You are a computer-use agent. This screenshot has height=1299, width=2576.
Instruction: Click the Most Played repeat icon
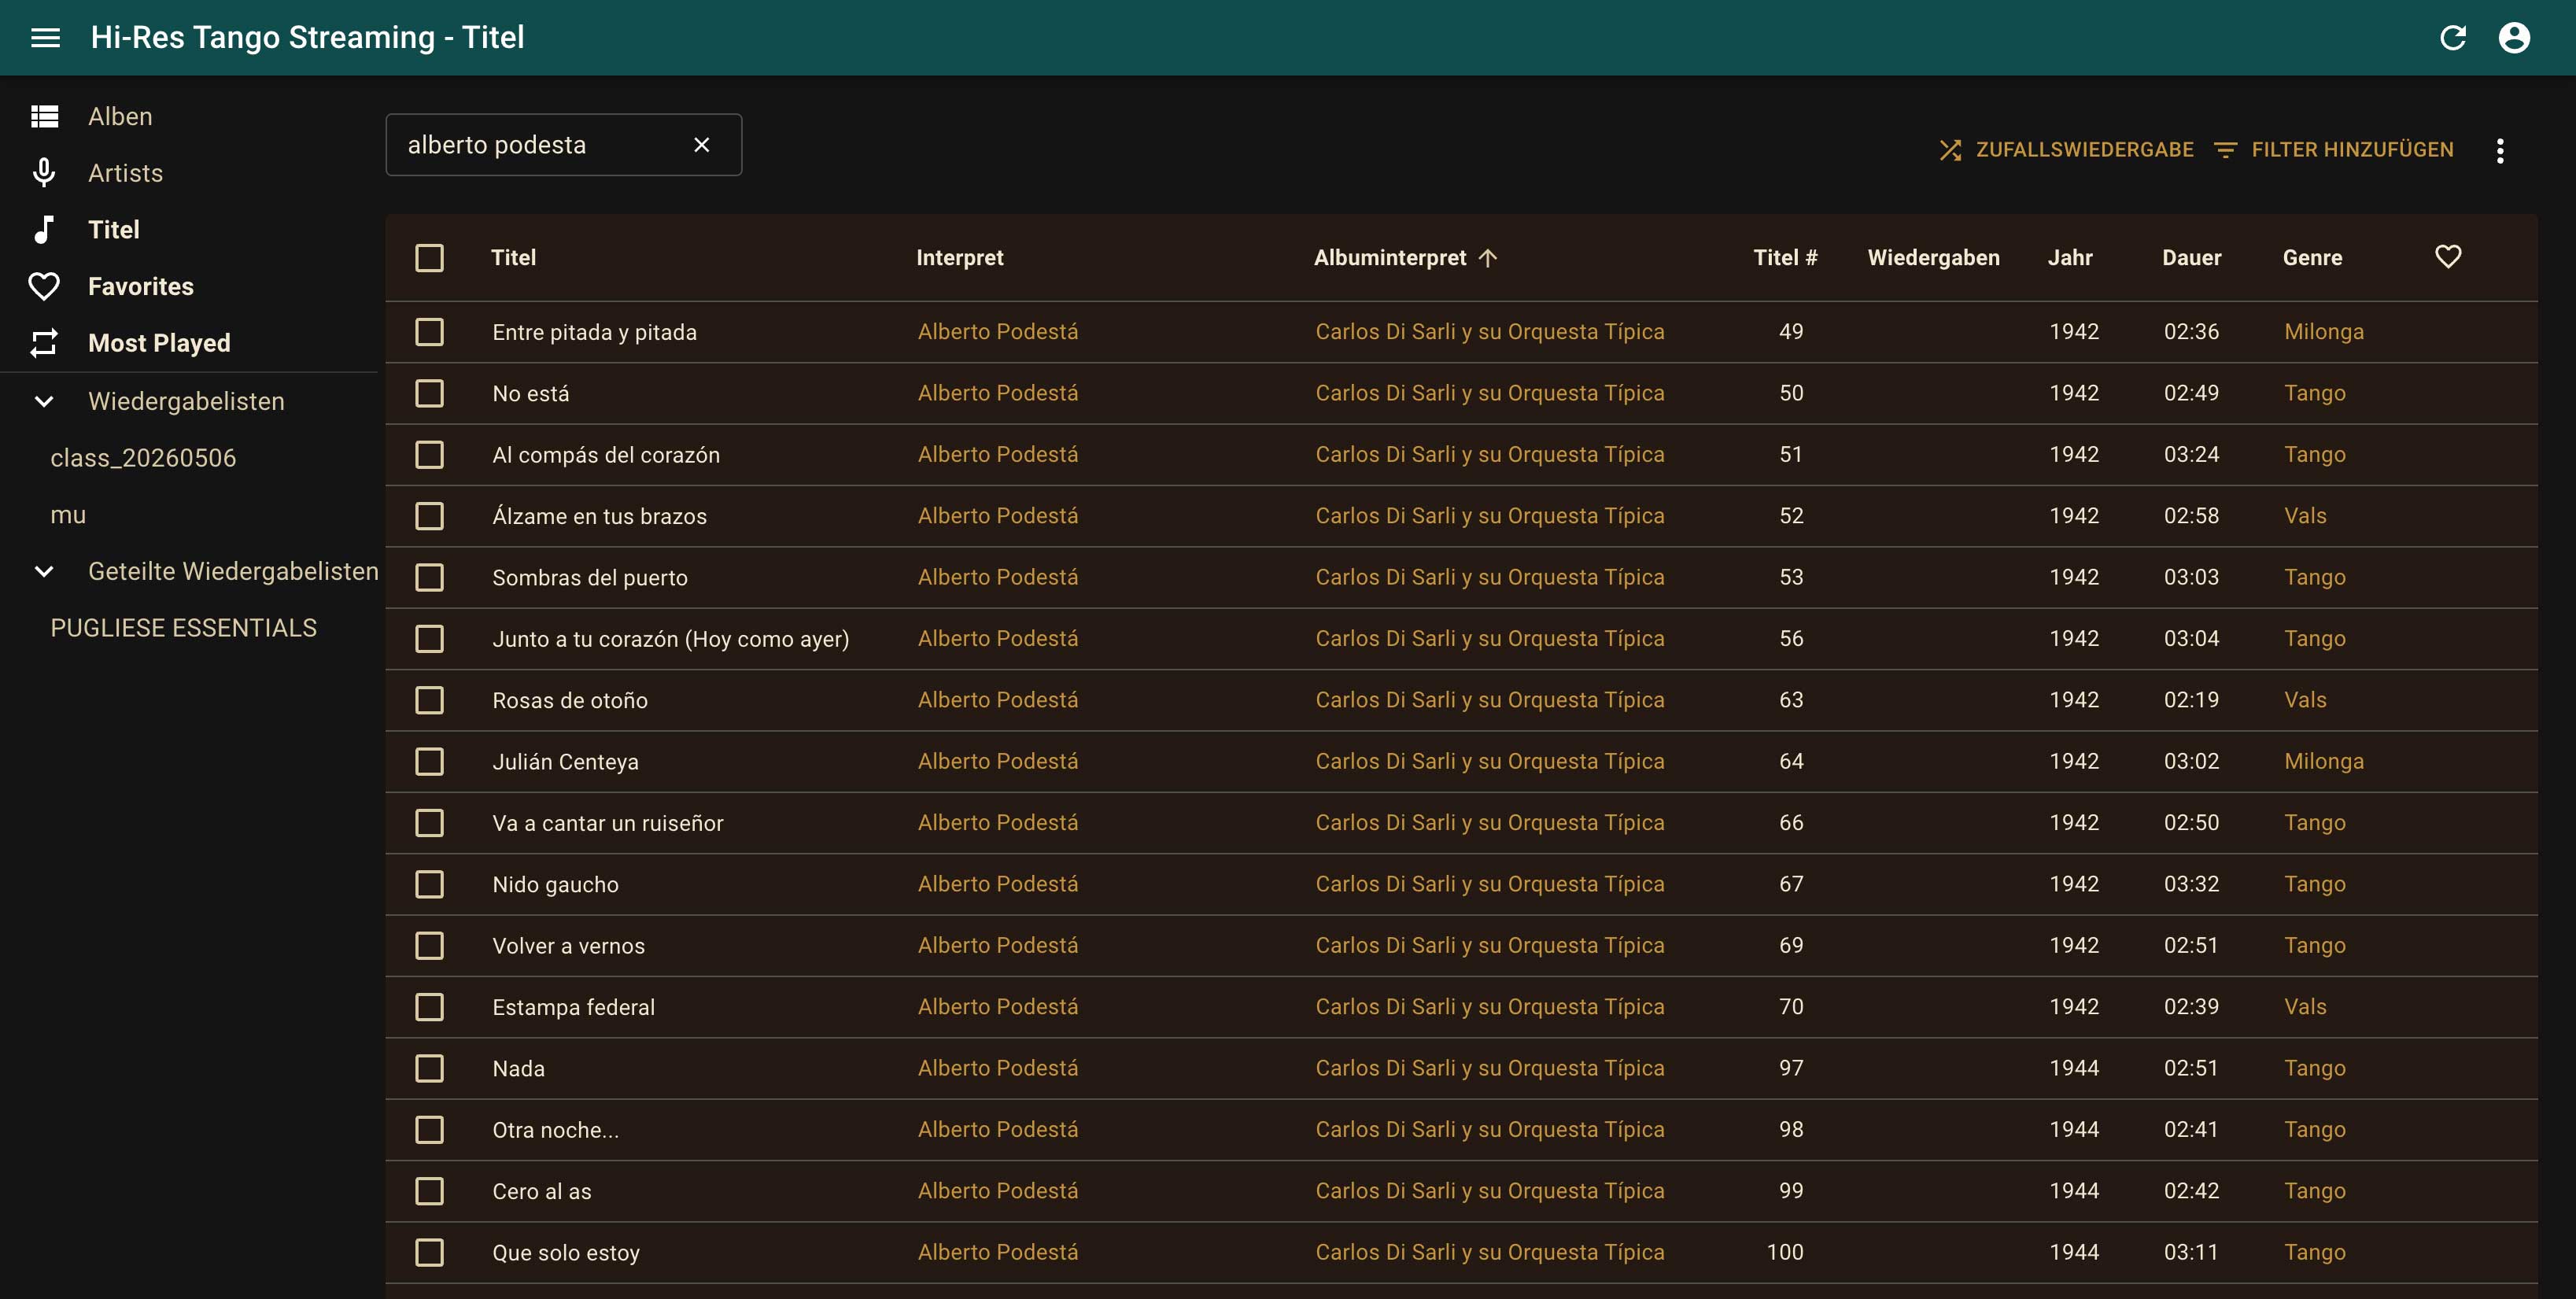click(44, 343)
